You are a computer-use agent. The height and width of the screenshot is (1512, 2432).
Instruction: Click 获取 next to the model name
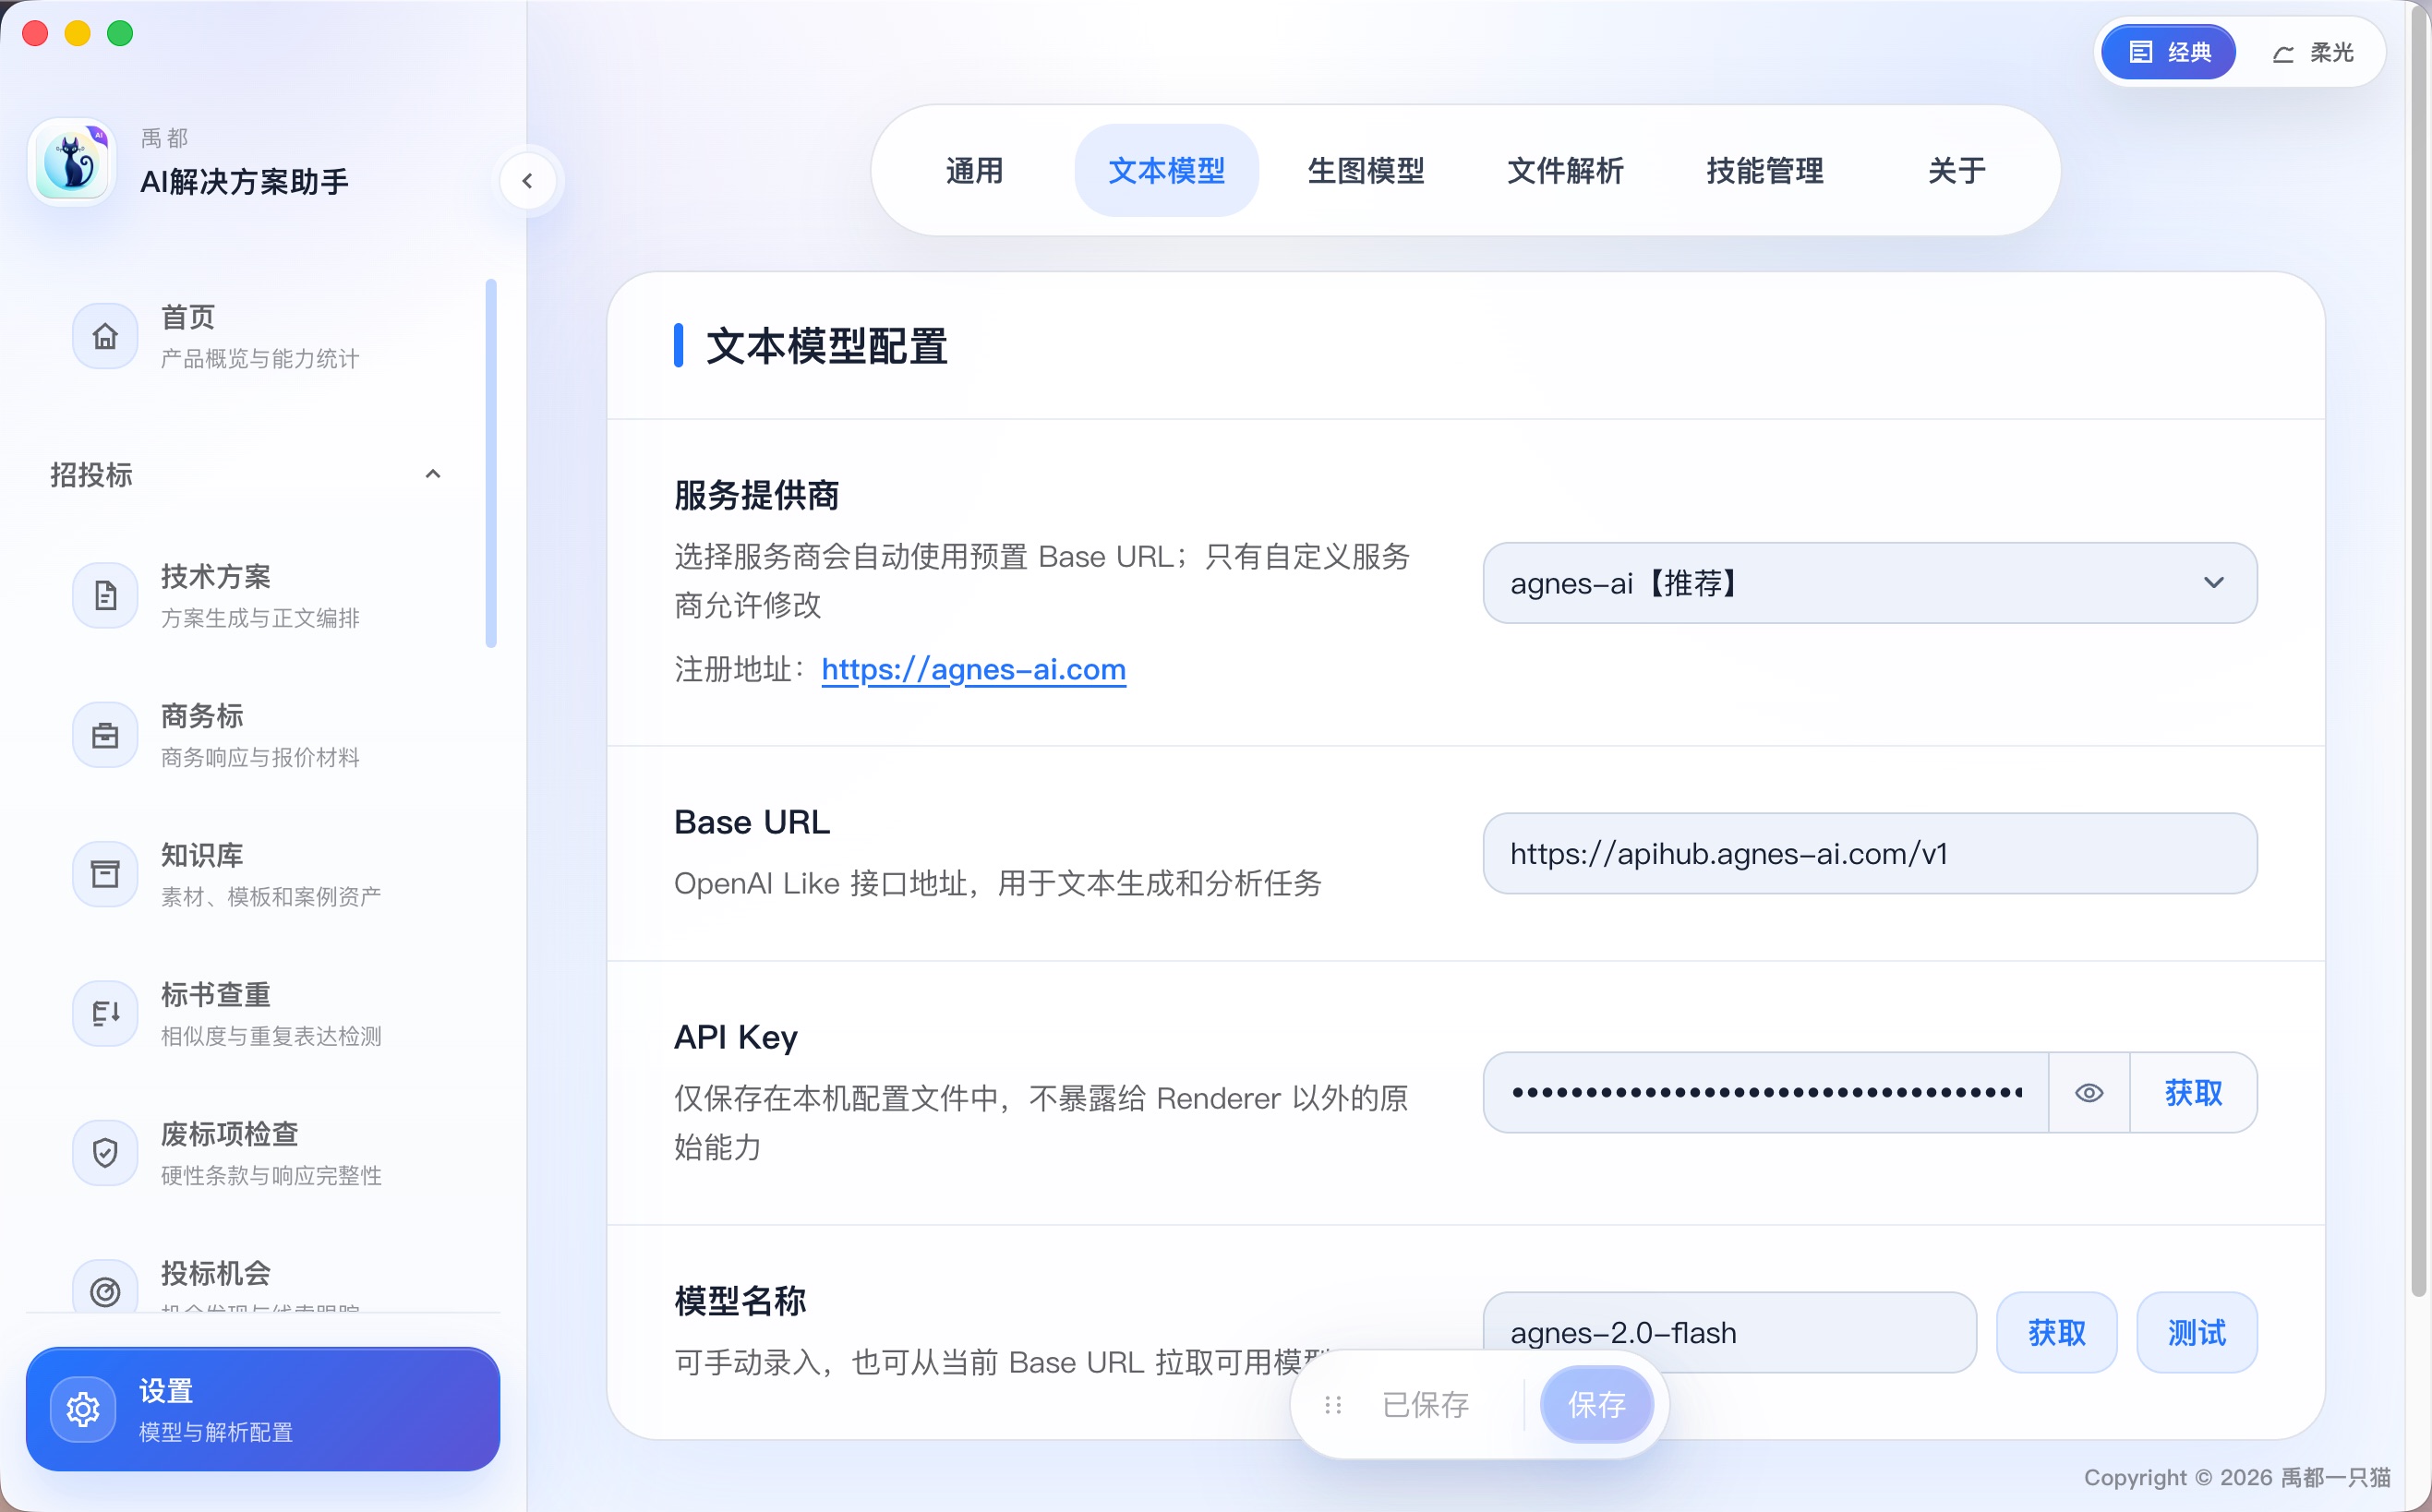click(x=2056, y=1333)
